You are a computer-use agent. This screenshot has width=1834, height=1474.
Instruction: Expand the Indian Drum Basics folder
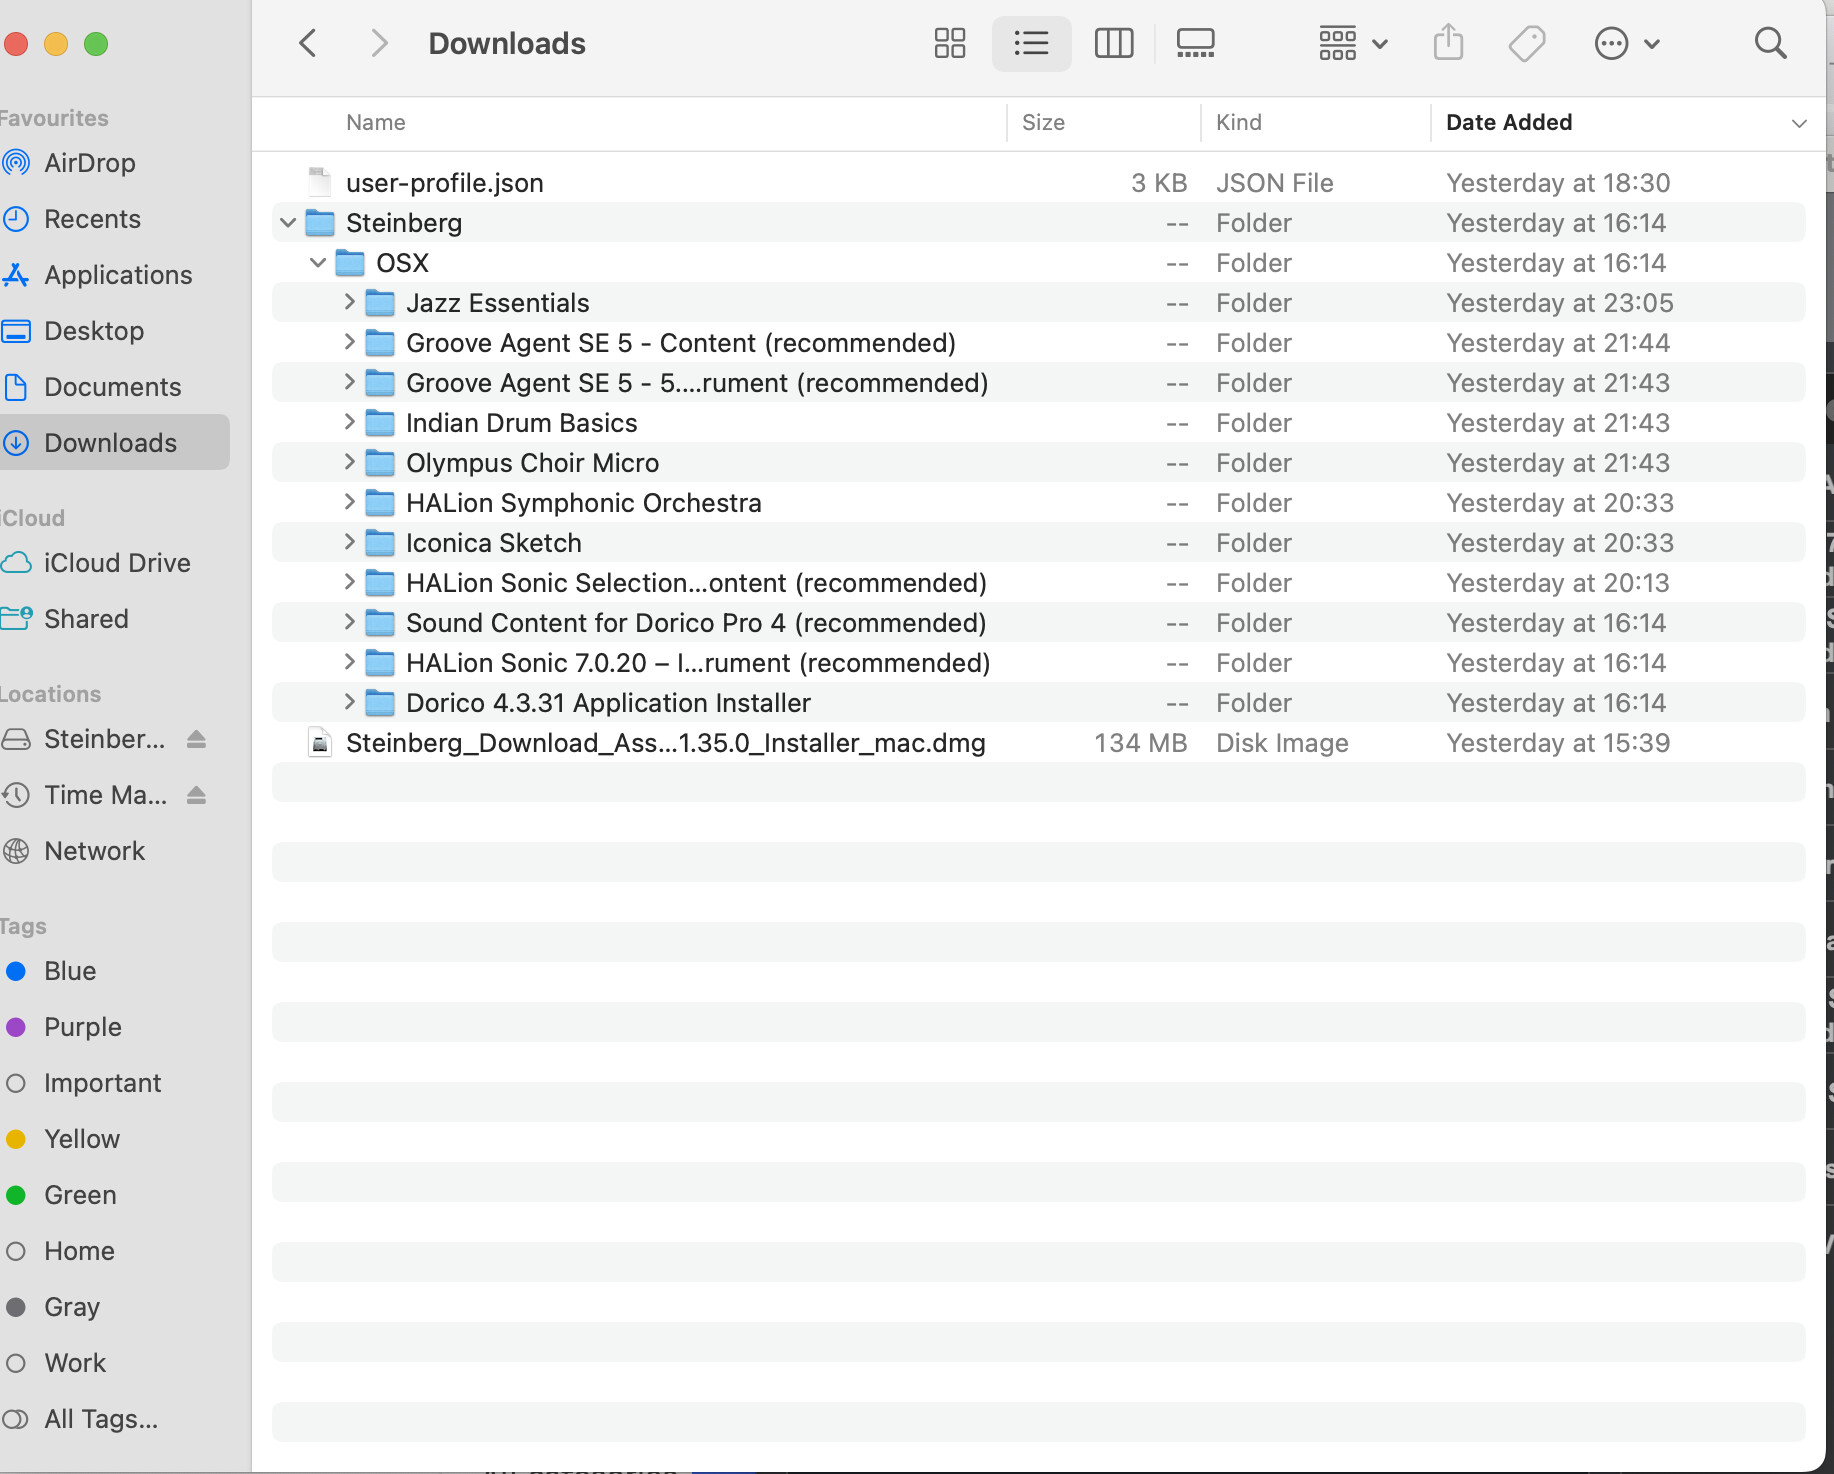[x=349, y=422]
